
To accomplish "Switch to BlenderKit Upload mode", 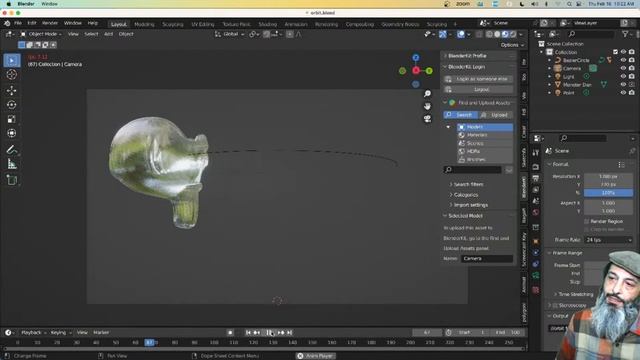I will (496, 115).
